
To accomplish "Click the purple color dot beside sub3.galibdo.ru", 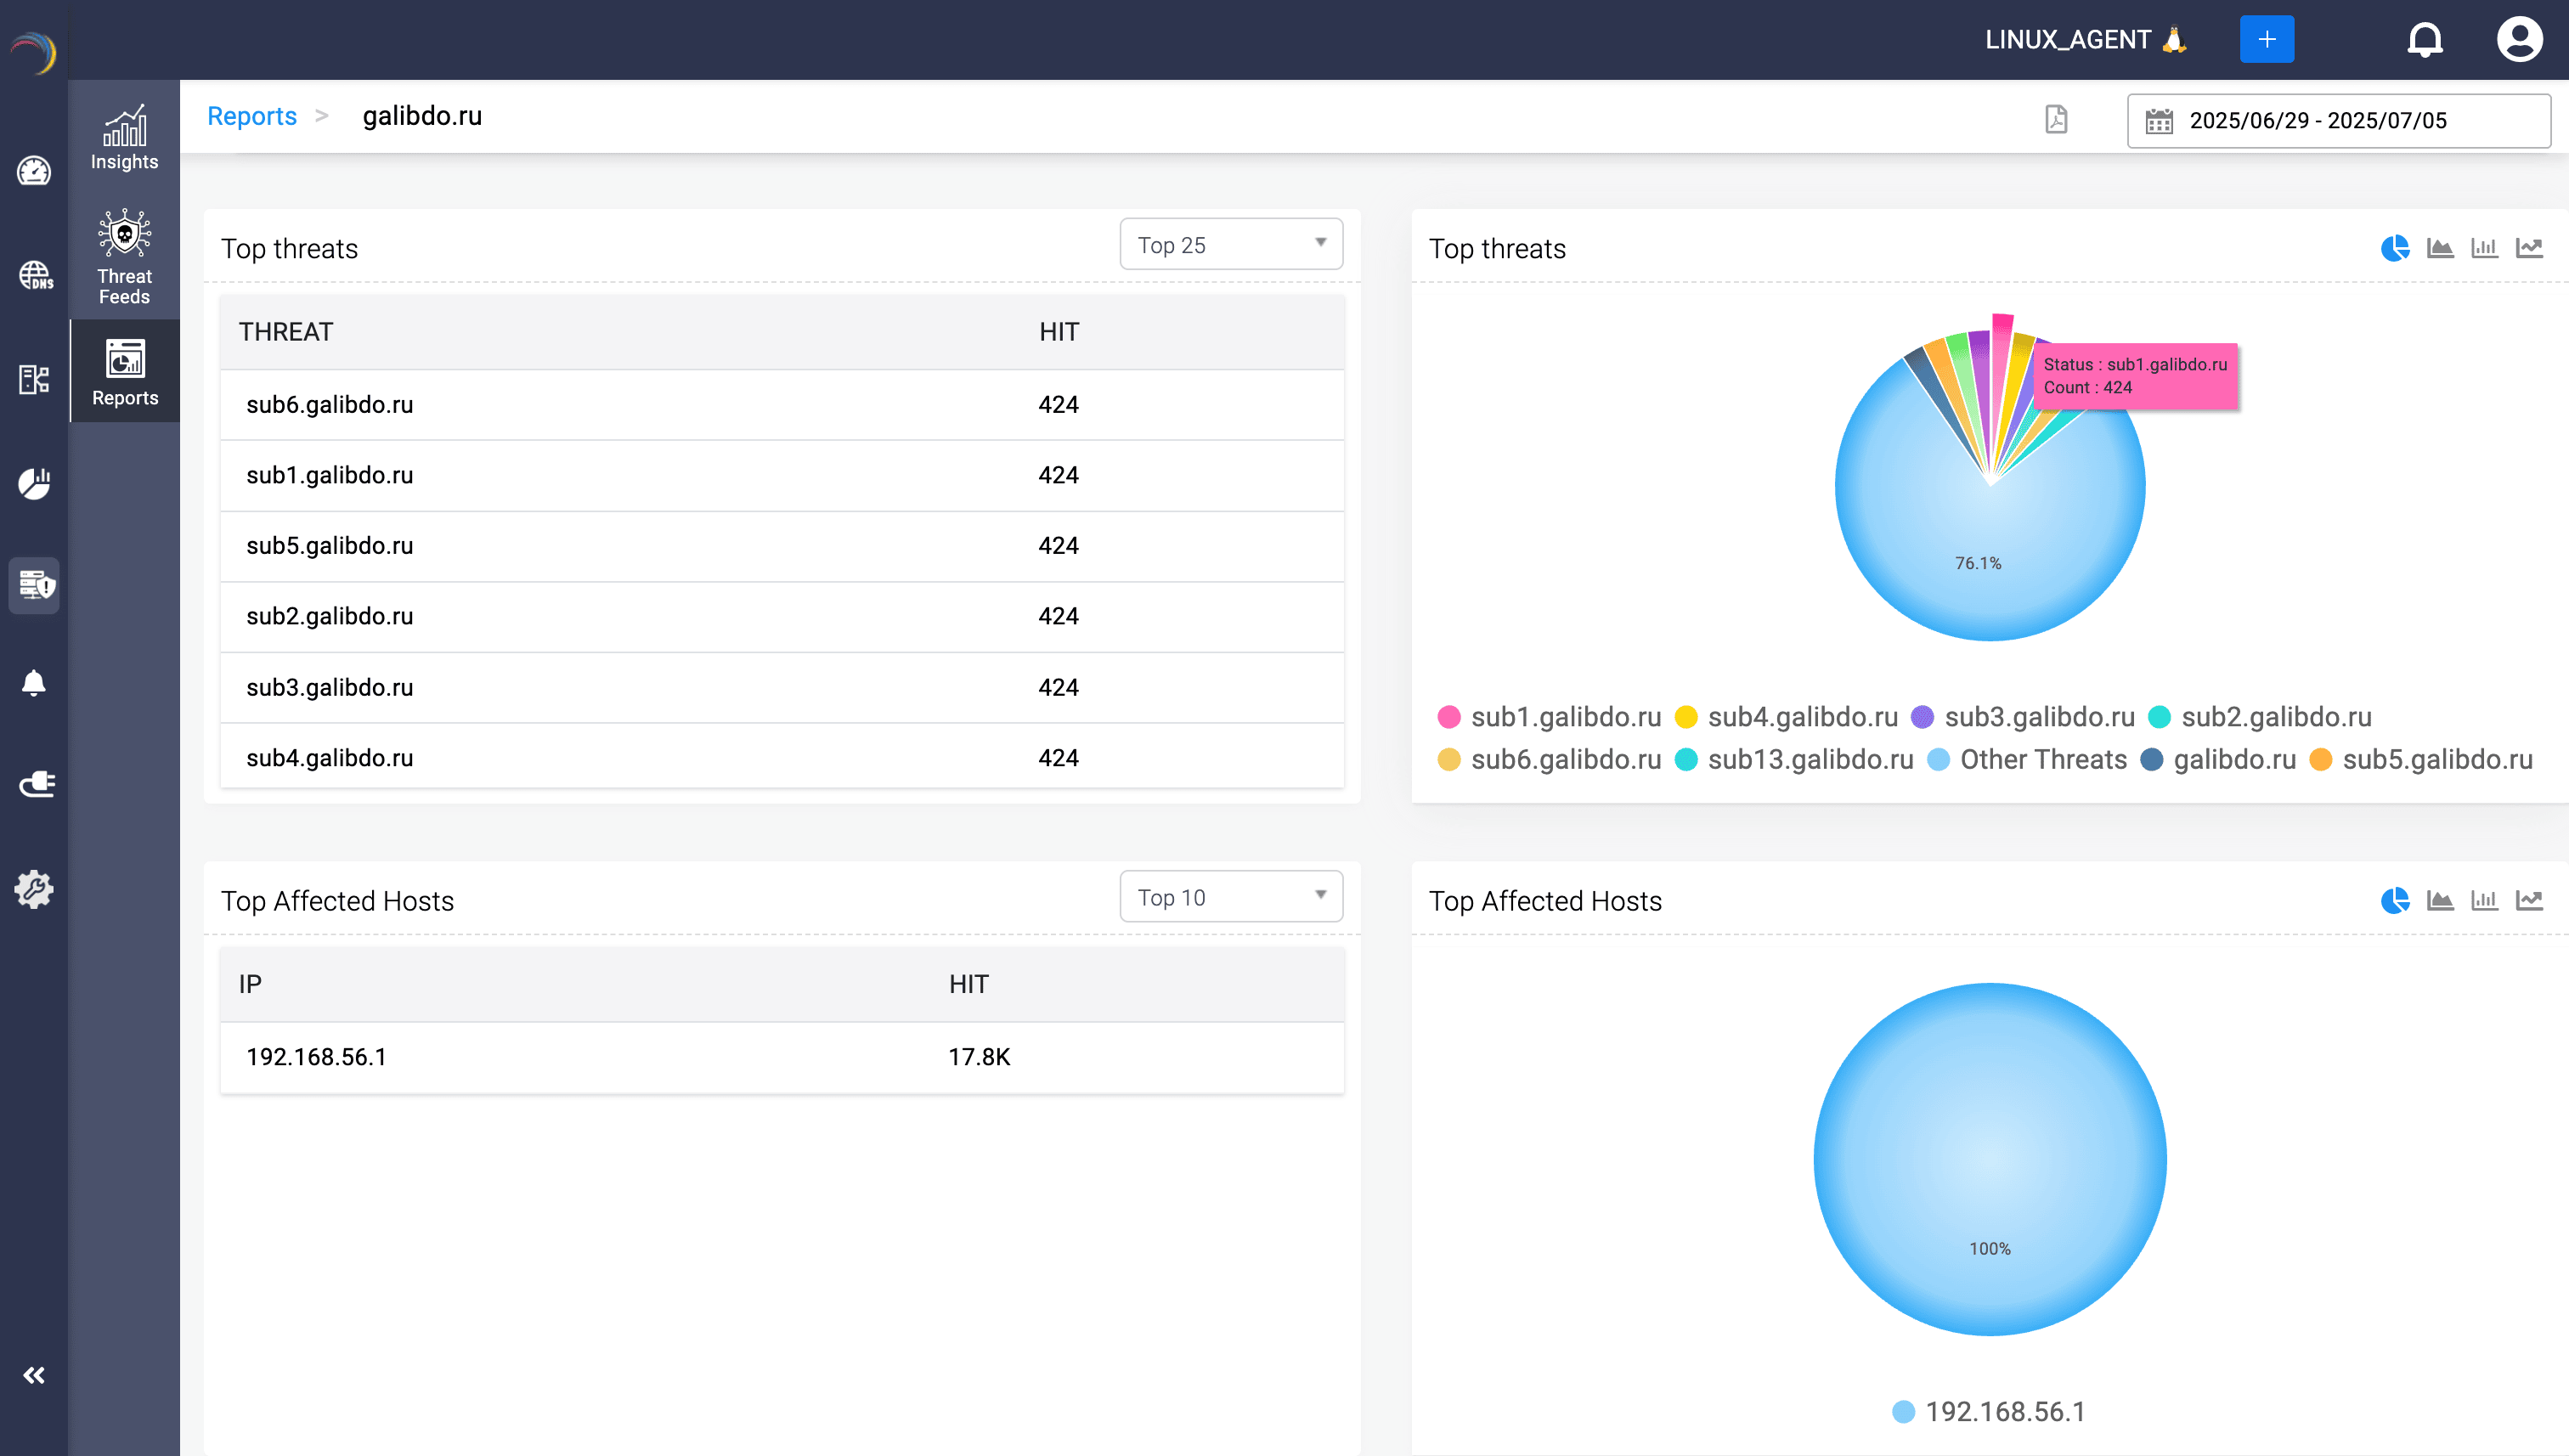I will (1921, 716).
